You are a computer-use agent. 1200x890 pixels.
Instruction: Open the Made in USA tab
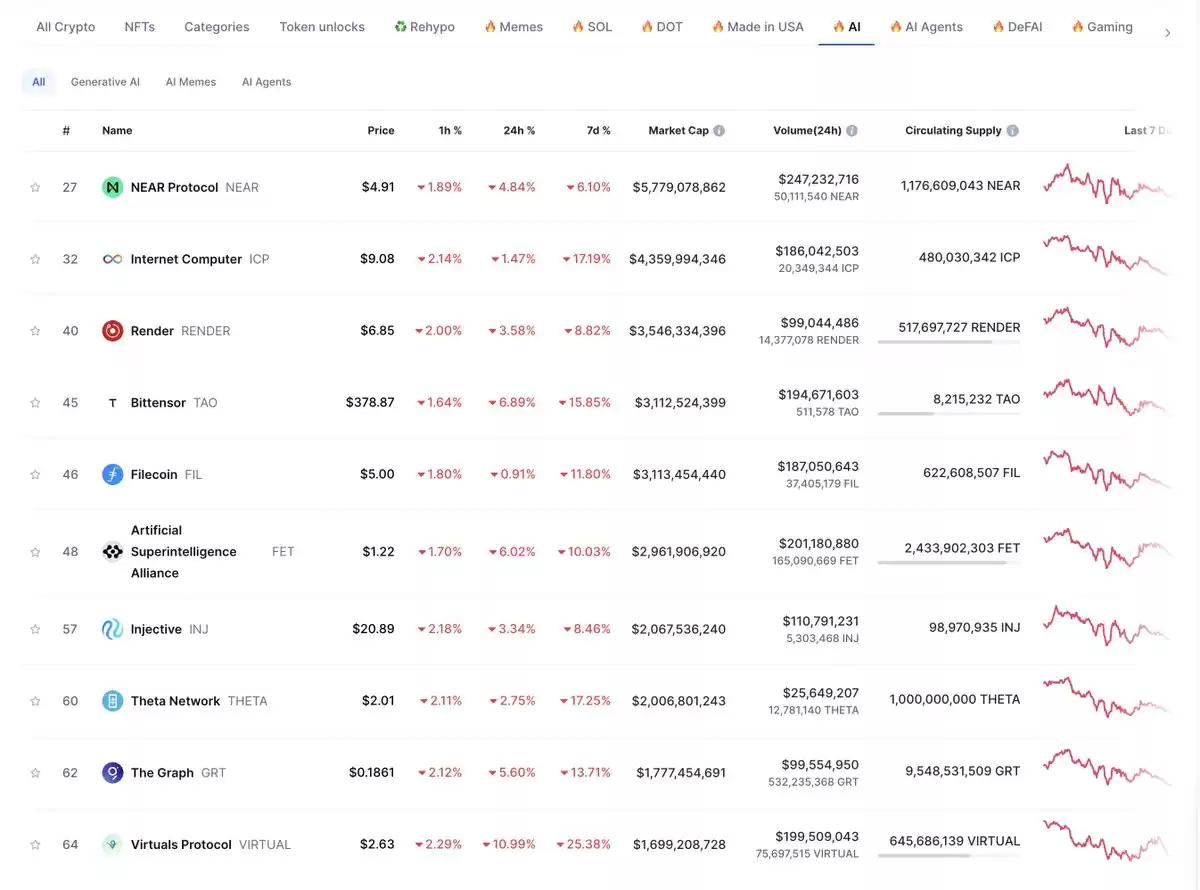[758, 27]
